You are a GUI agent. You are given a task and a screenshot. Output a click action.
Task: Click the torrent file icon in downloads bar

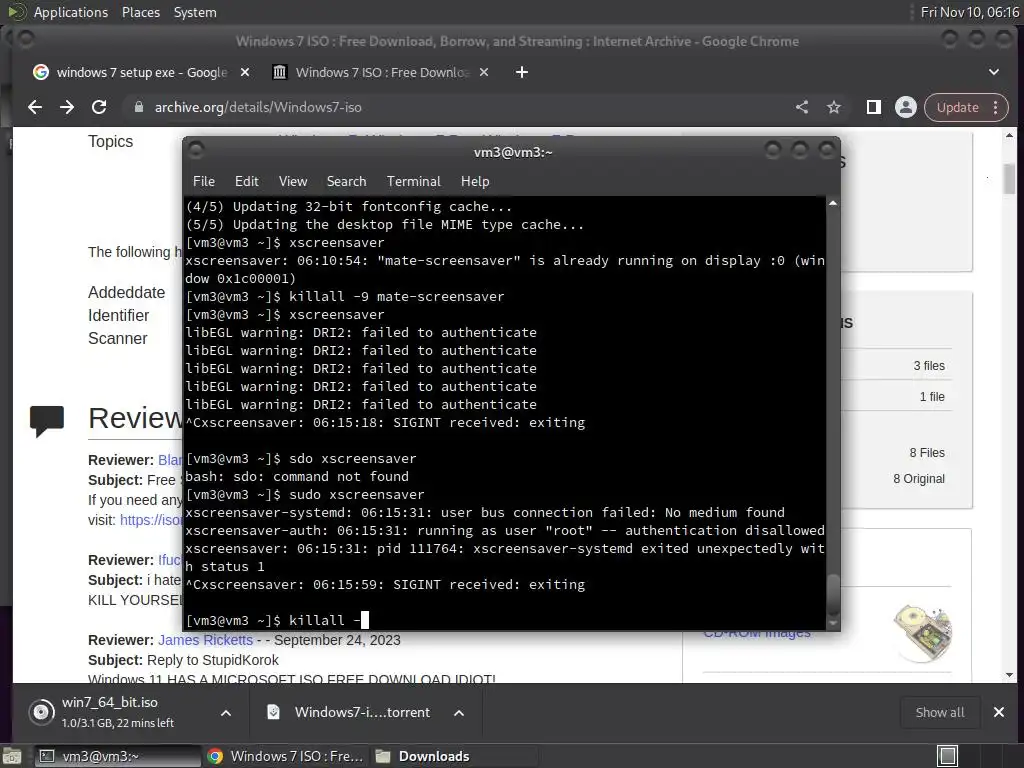pos(274,712)
